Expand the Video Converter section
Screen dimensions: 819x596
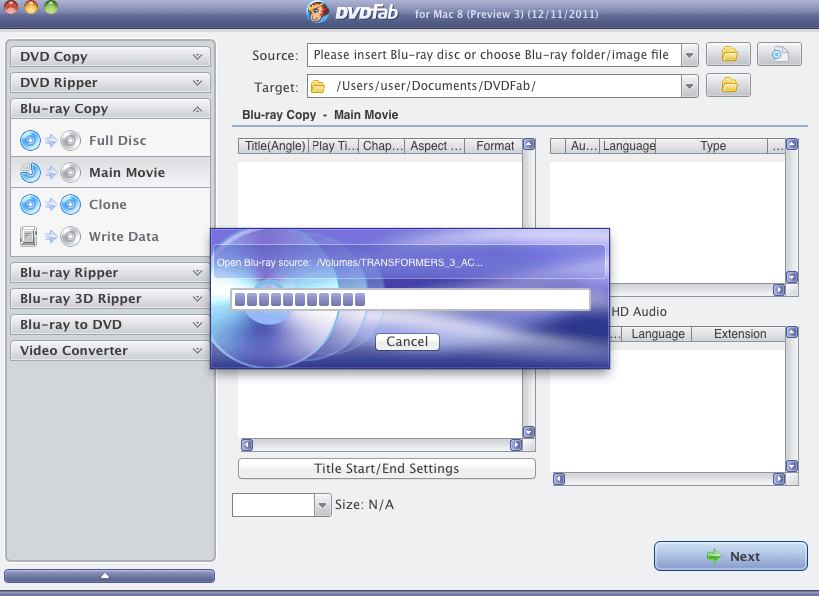tap(110, 350)
